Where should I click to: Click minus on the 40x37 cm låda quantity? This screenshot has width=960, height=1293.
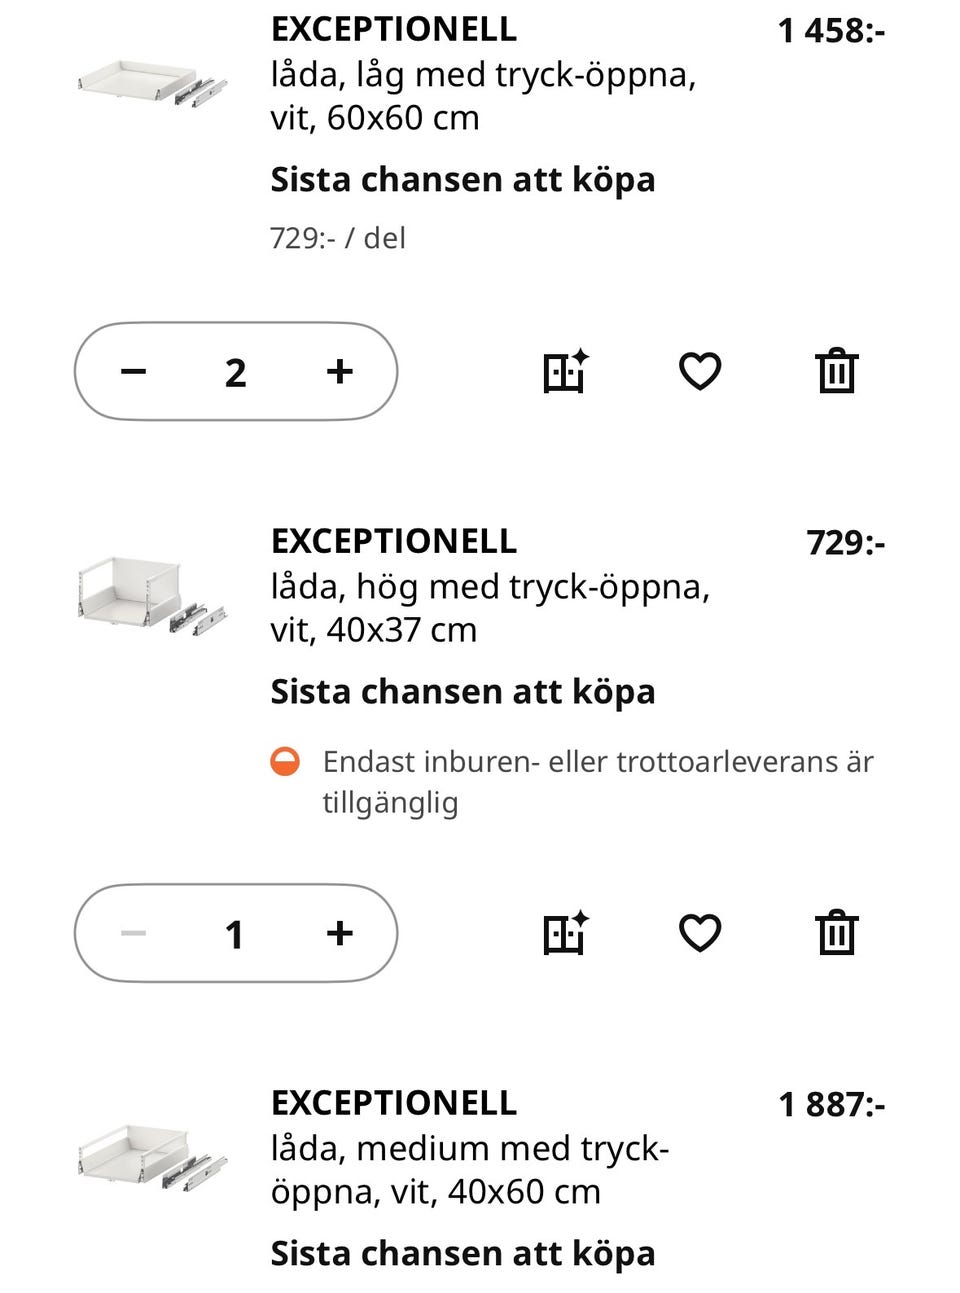click(x=133, y=933)
